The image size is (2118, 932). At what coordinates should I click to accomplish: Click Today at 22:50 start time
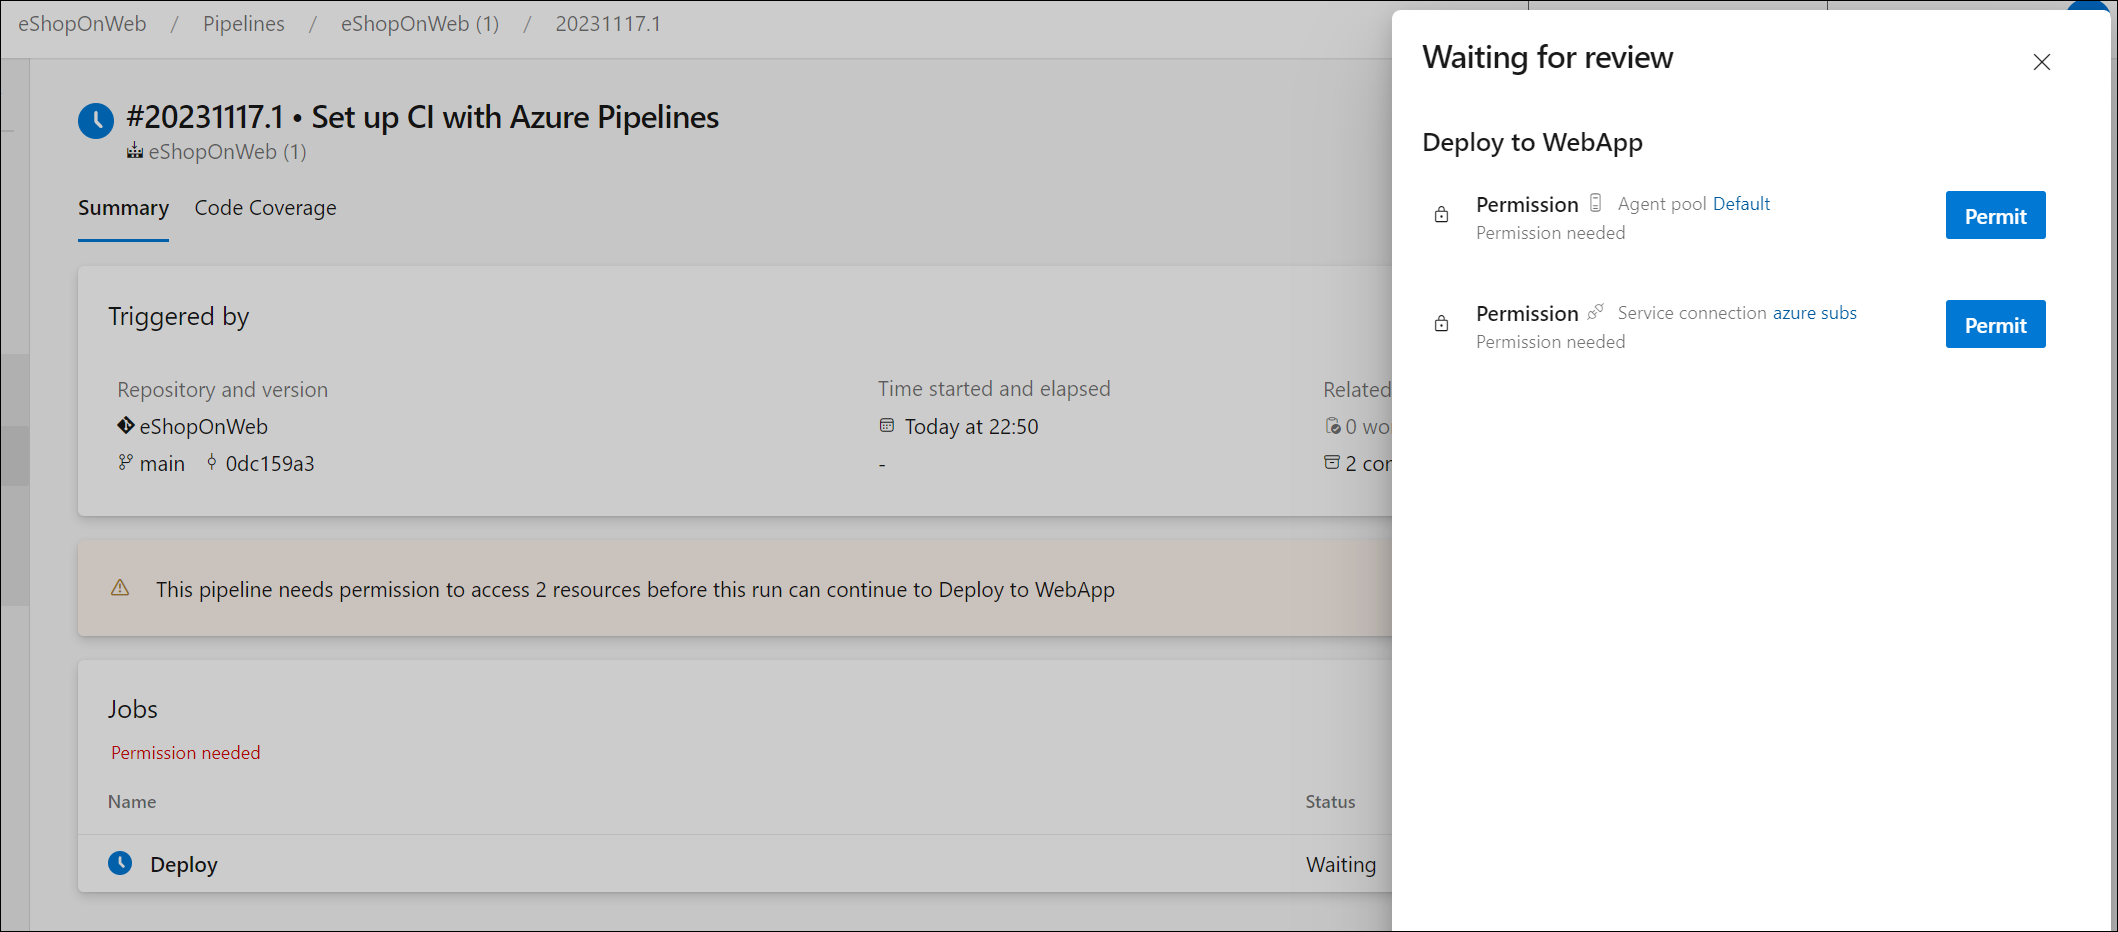pyautogui.click(x=971, y=427)
